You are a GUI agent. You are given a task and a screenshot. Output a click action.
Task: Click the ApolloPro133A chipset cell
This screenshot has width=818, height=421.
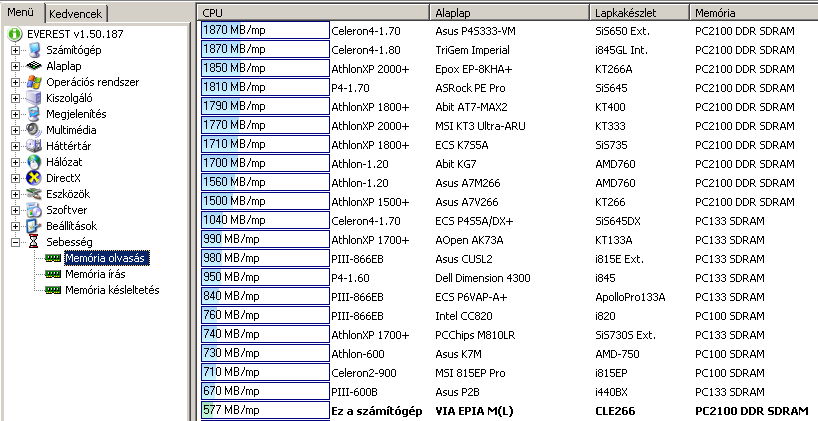pyautogui.click(x=630, y=297)
